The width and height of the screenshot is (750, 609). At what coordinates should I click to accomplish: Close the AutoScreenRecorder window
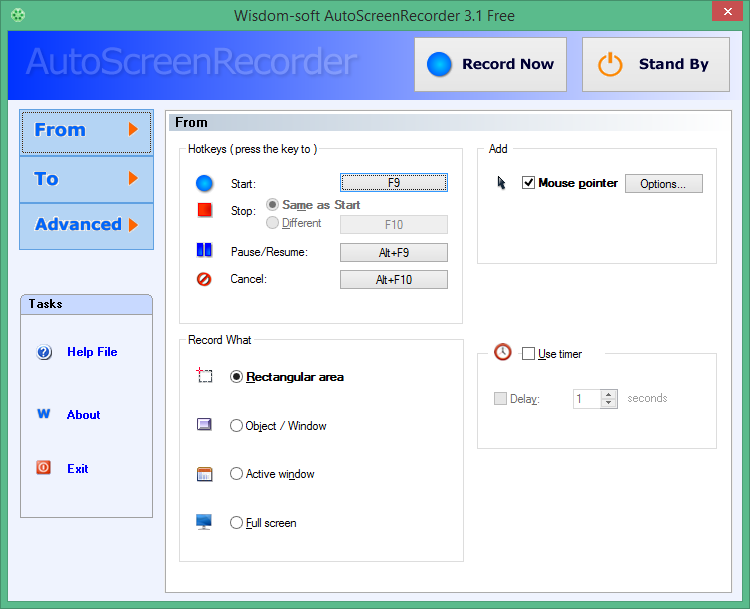coord(728,11)
